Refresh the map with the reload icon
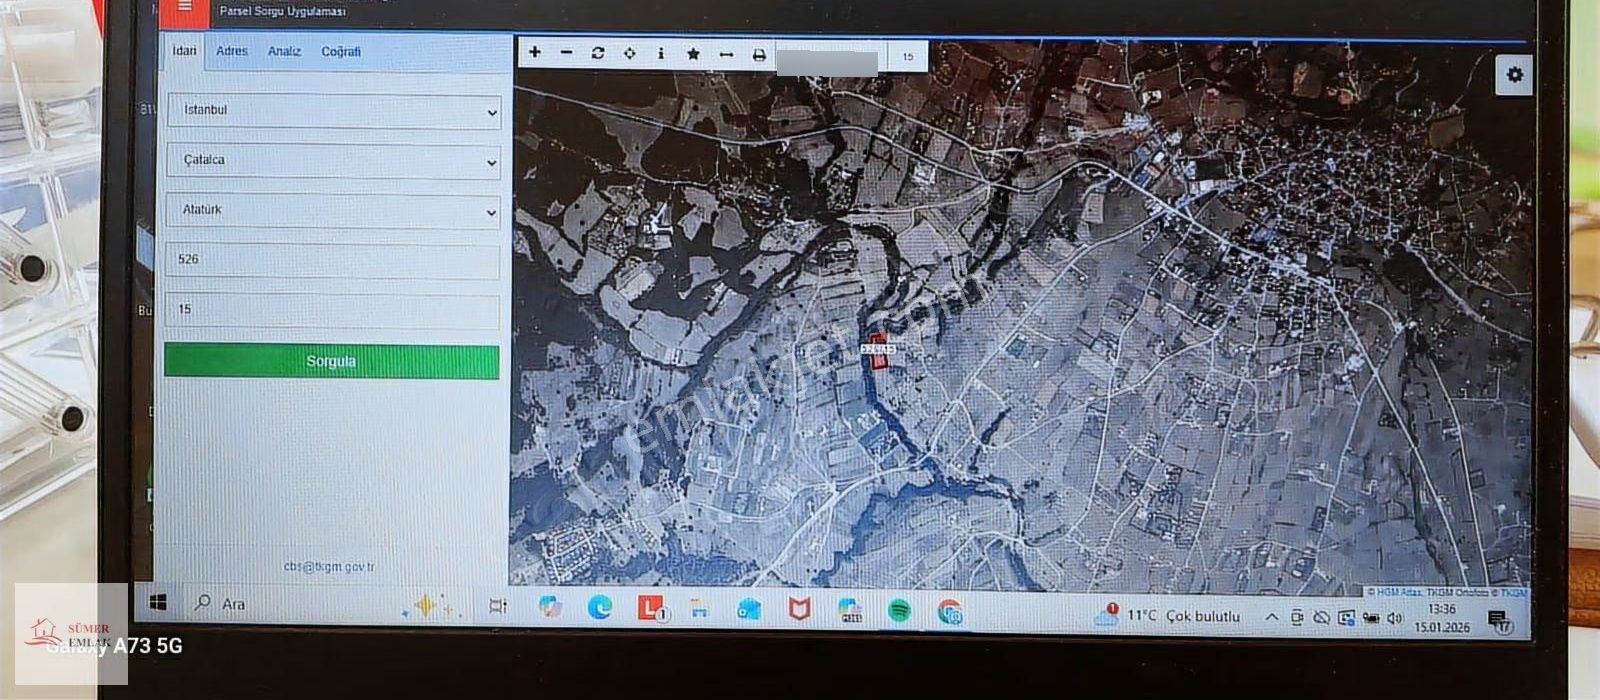Viewport: 1600px width, 700px height. [x=598, y=53]
